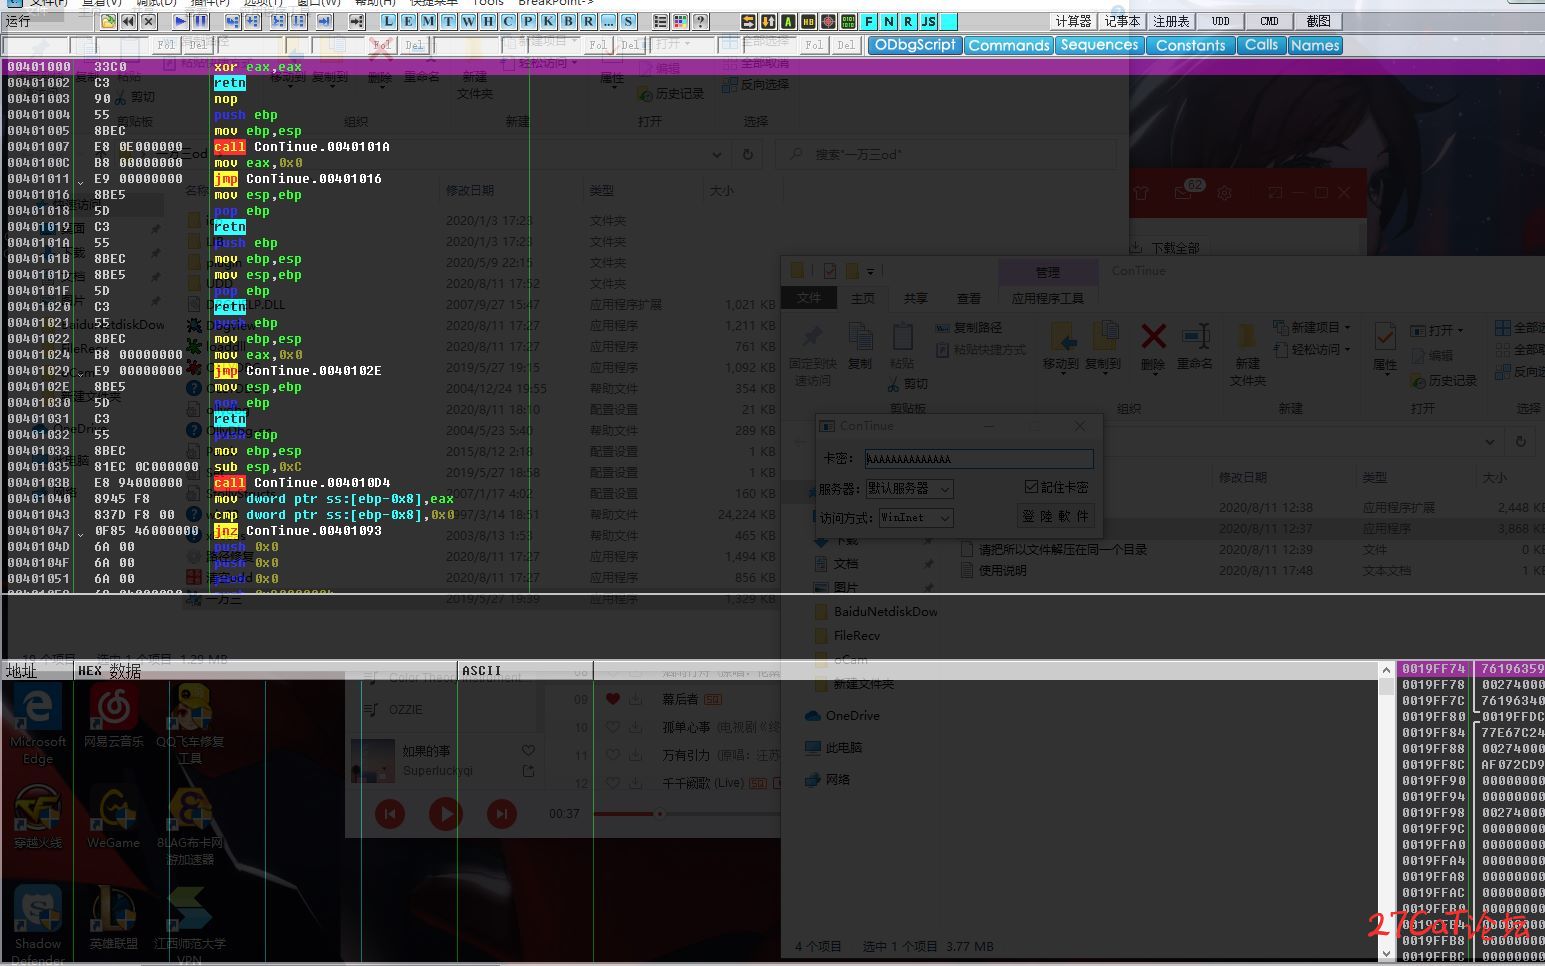This screenshot has height=966, width=1545.
Task: Click the Restart program rewind icon
Action: point(128,21)
